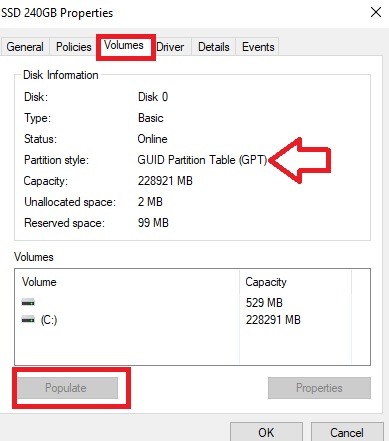
Task: Click the 228291 MB capacity cell
Action: tap(273, 320)
